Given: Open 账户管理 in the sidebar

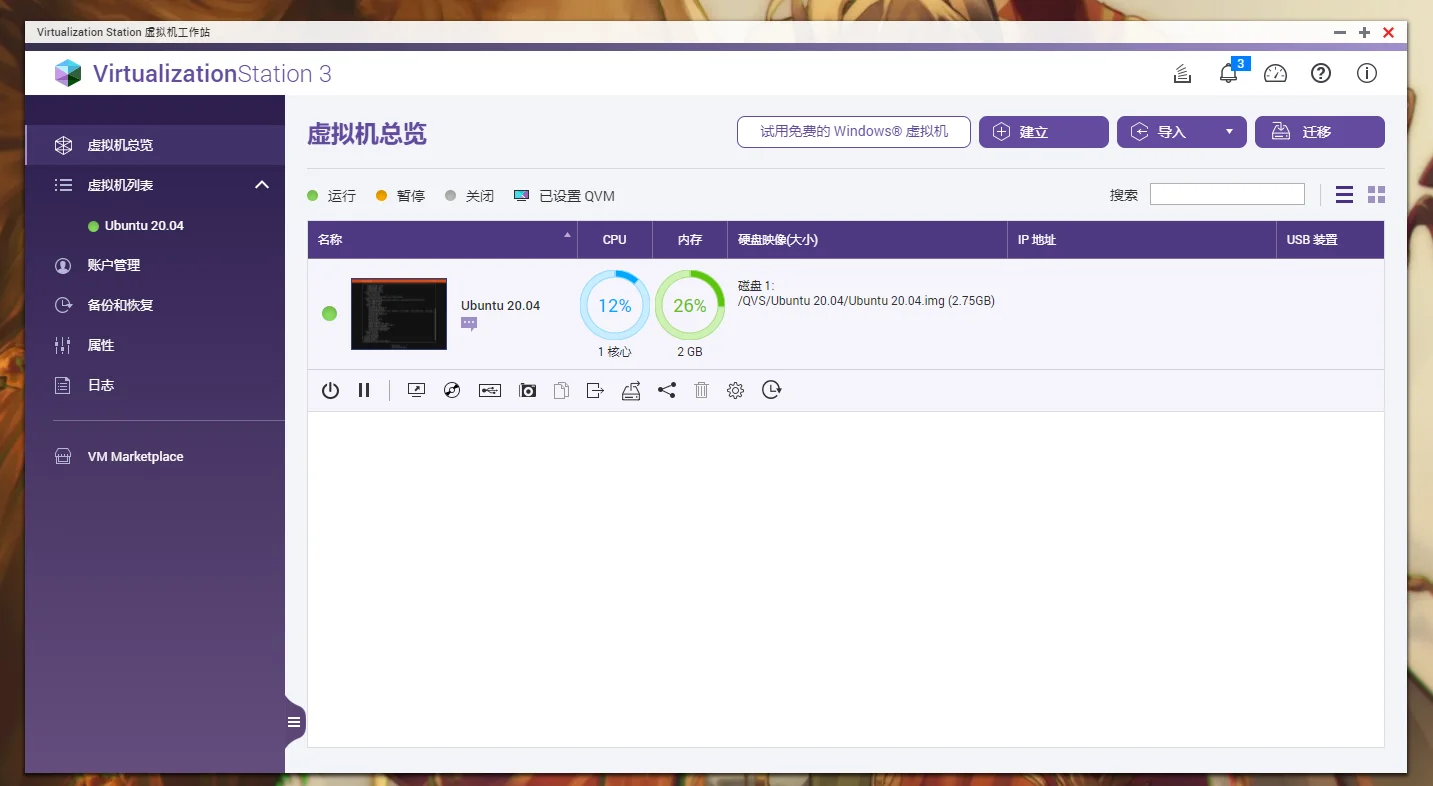Looking at the screenshot, I should click(x=155, y=265).
